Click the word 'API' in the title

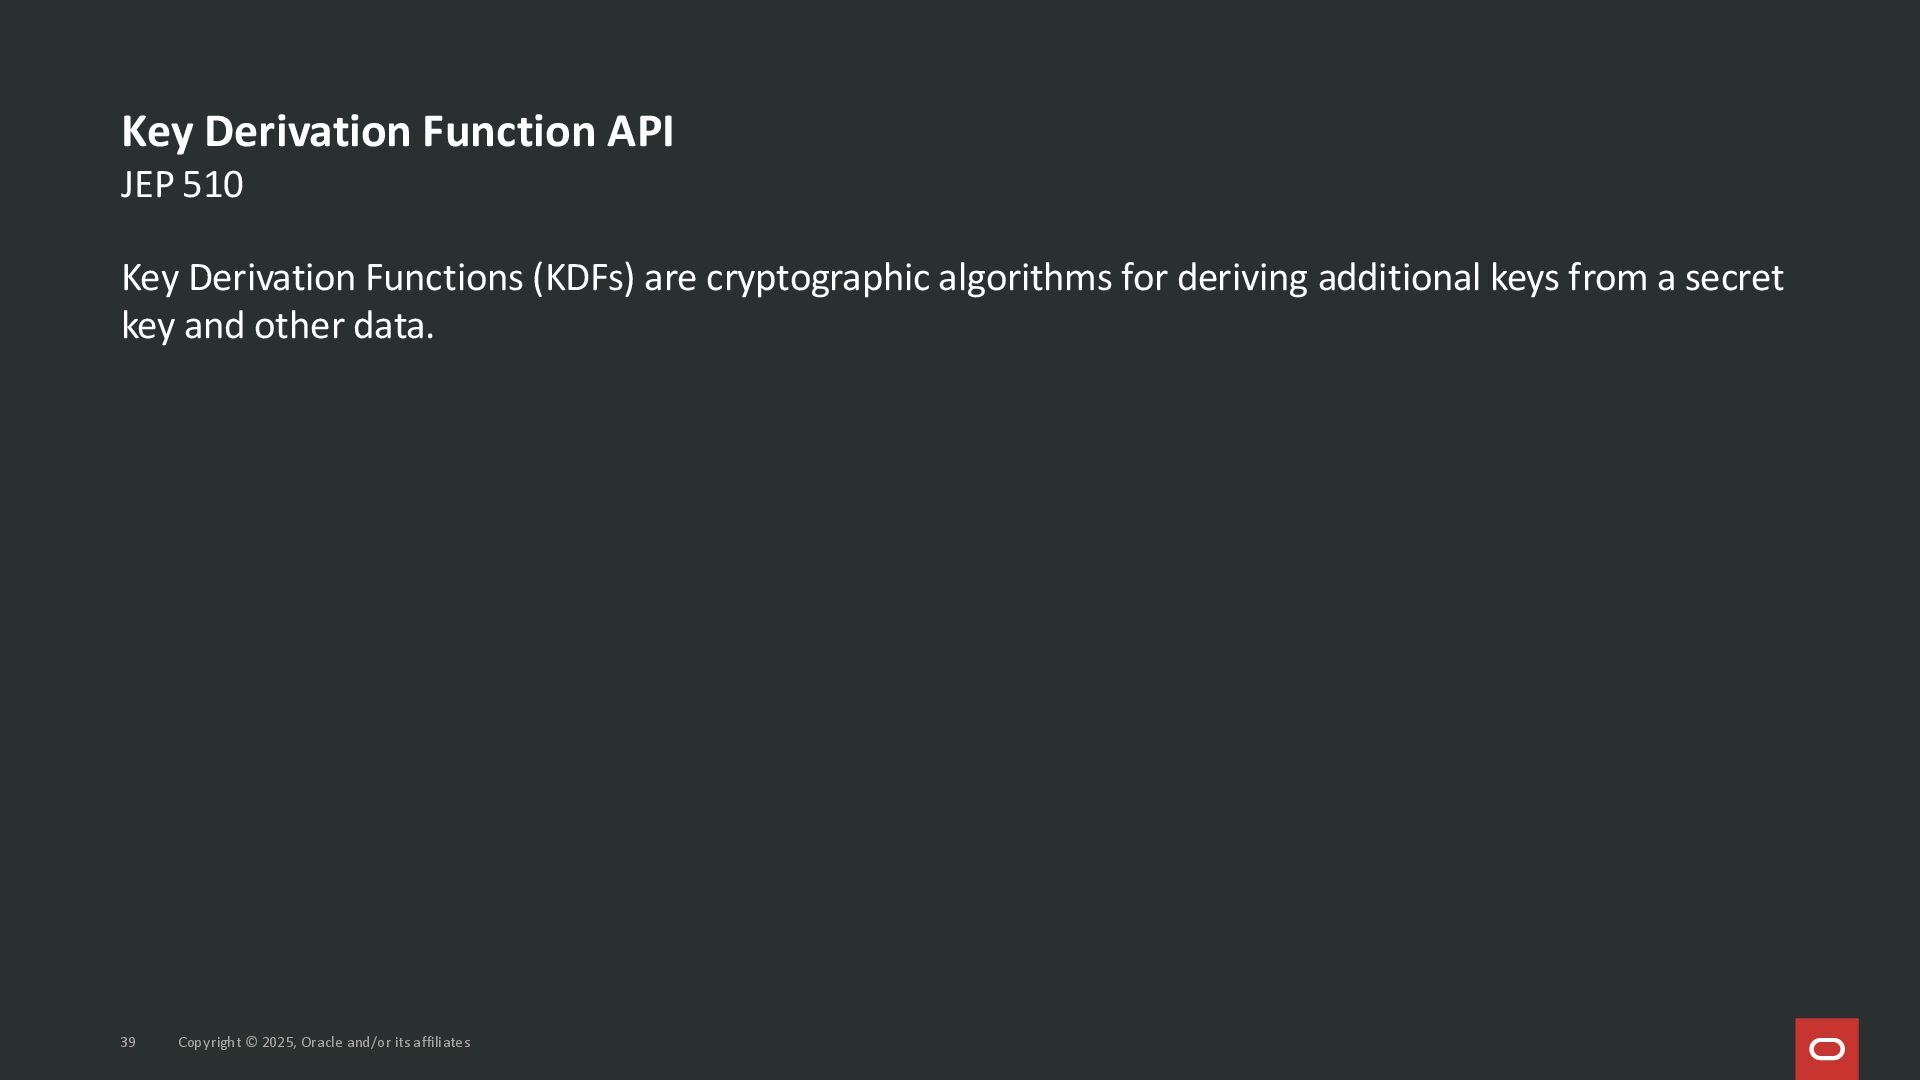pyautogui.click(x=640, y=131)
